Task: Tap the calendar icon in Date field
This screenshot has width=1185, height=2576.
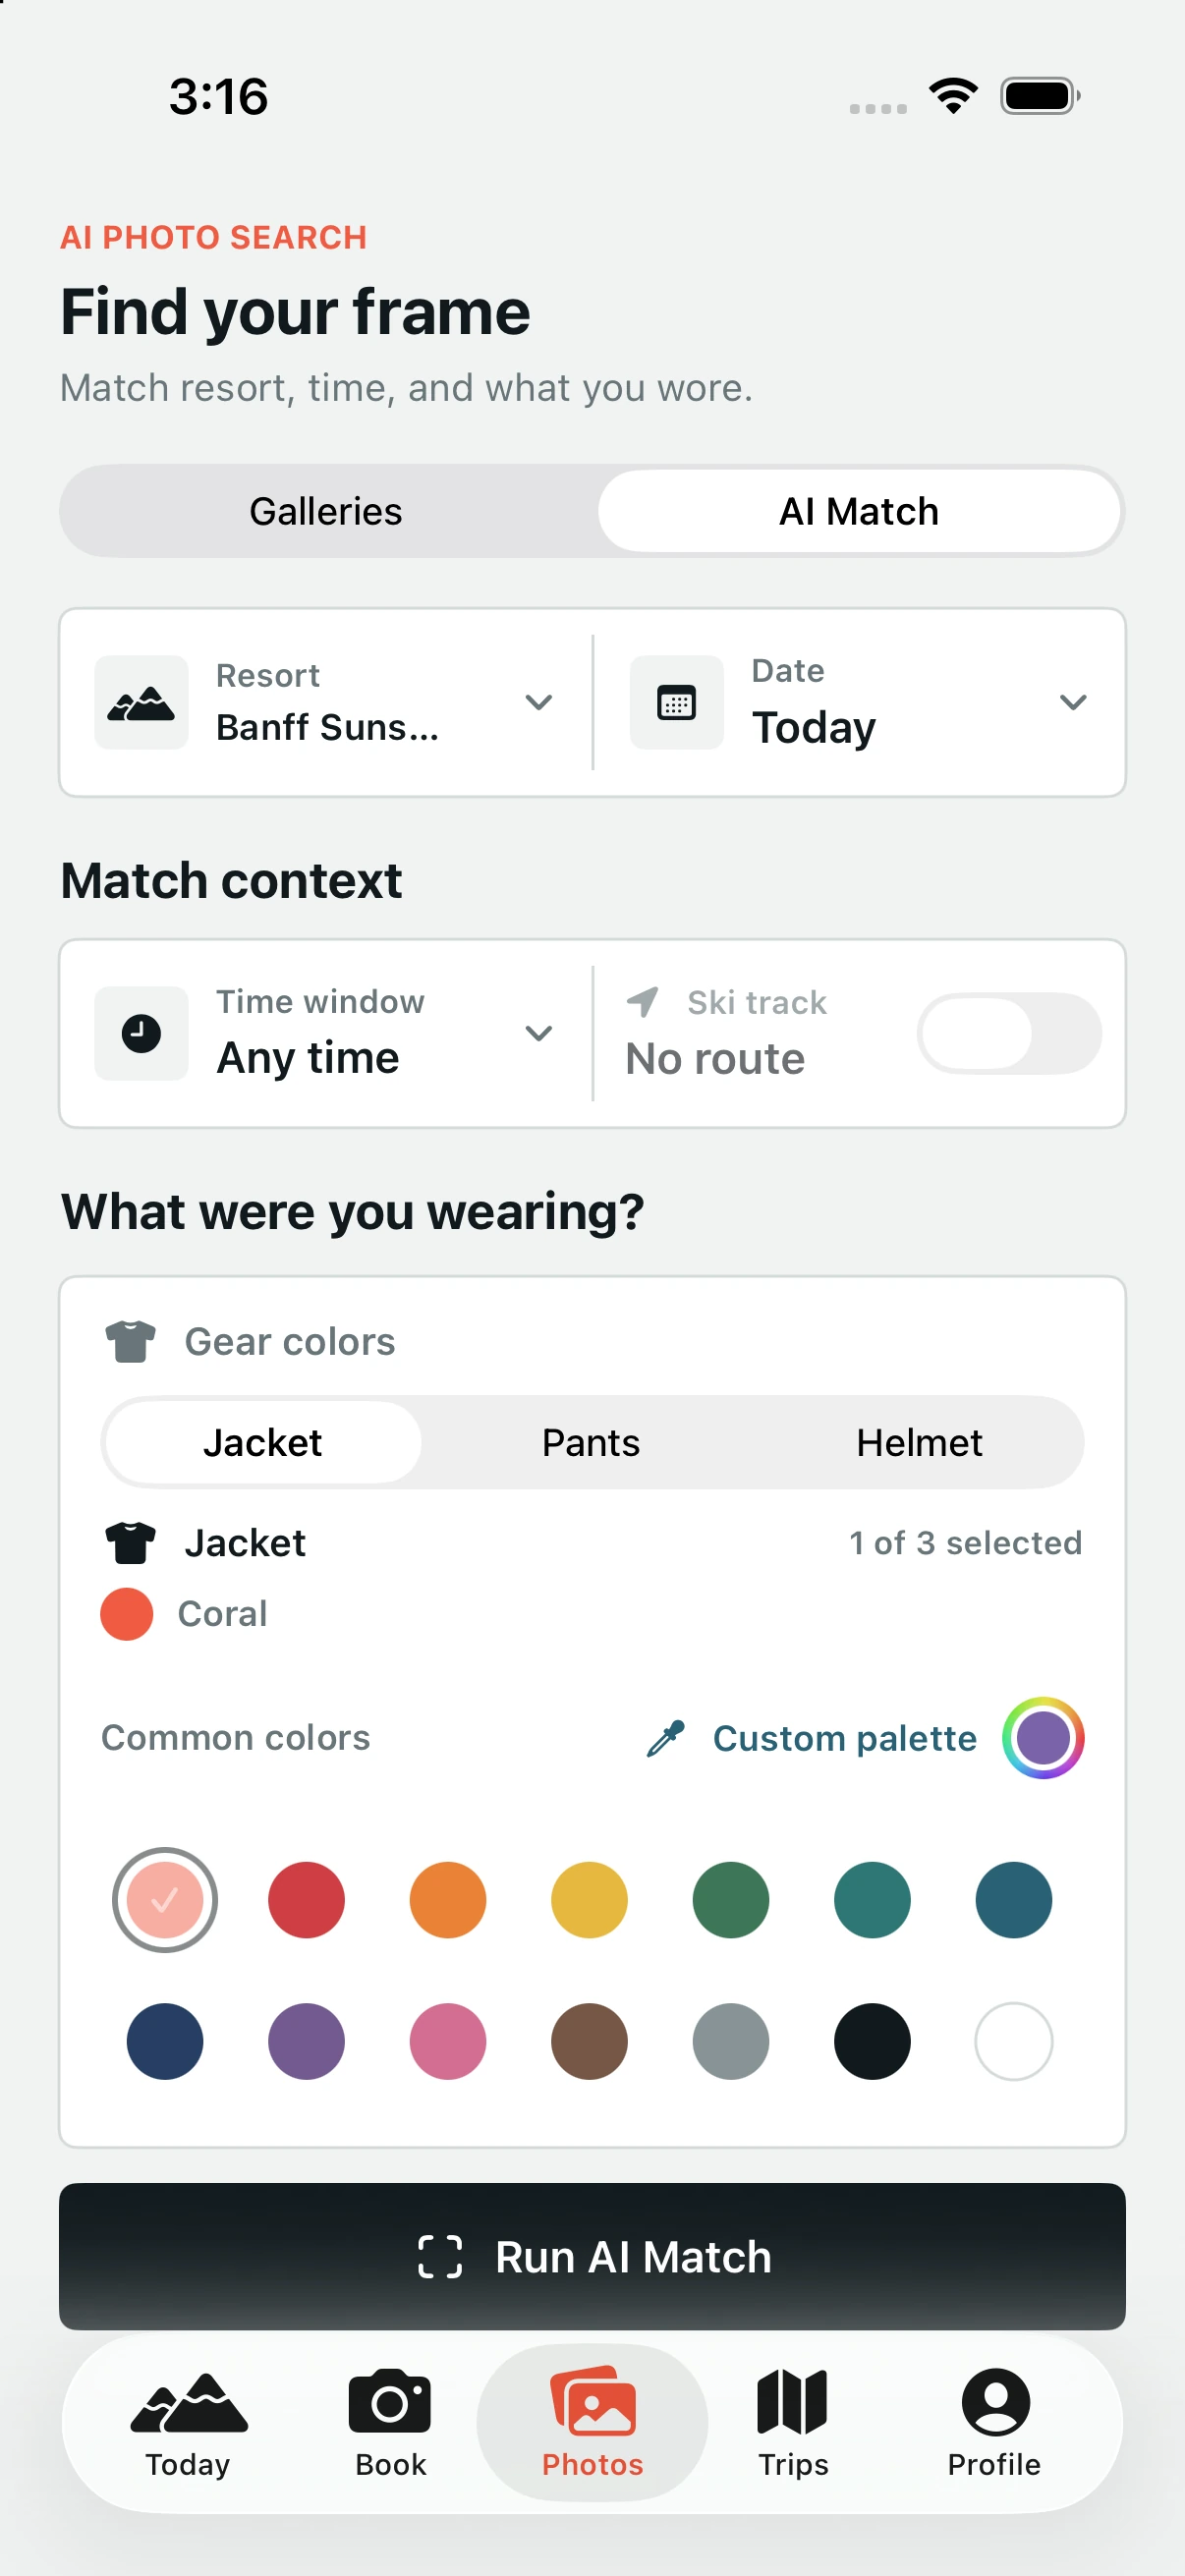Action: 677,702
